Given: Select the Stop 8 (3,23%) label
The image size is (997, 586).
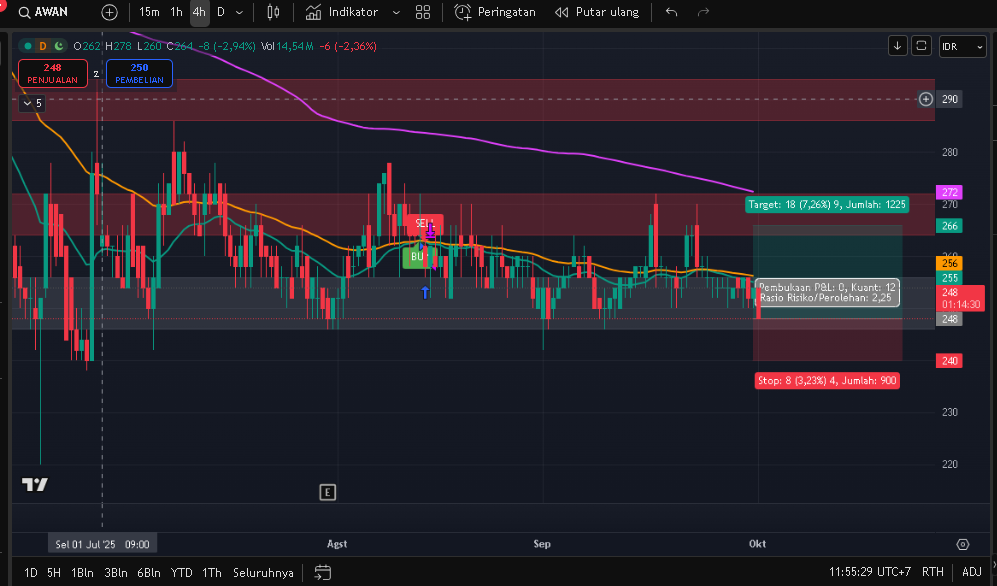Looking at the screenshot, I should click(x=827, y=381).
